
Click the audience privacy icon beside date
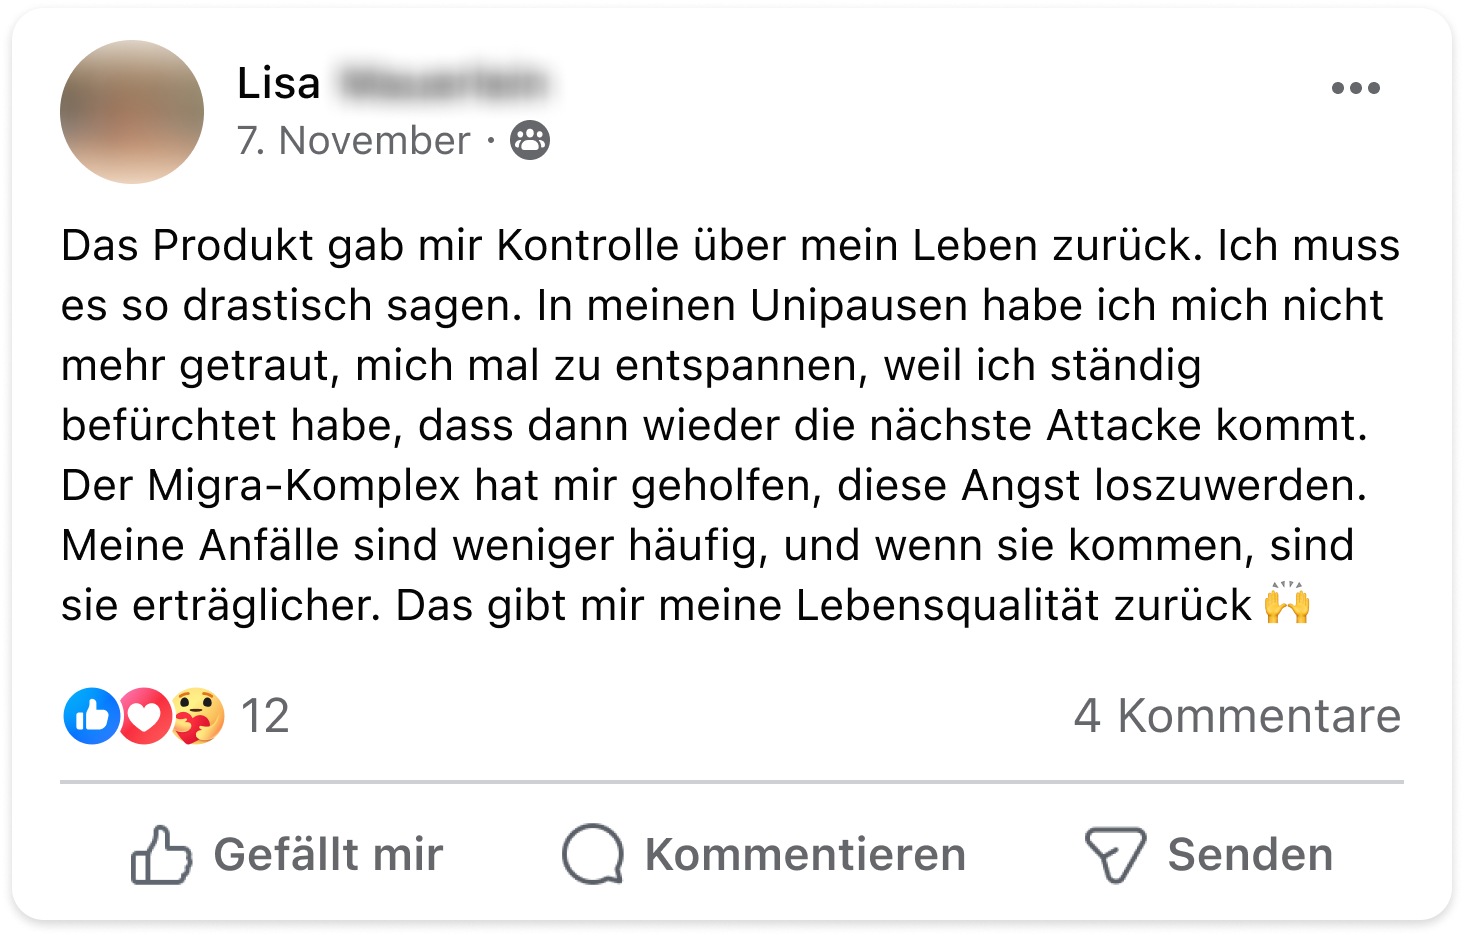click(x=530, y=141)
